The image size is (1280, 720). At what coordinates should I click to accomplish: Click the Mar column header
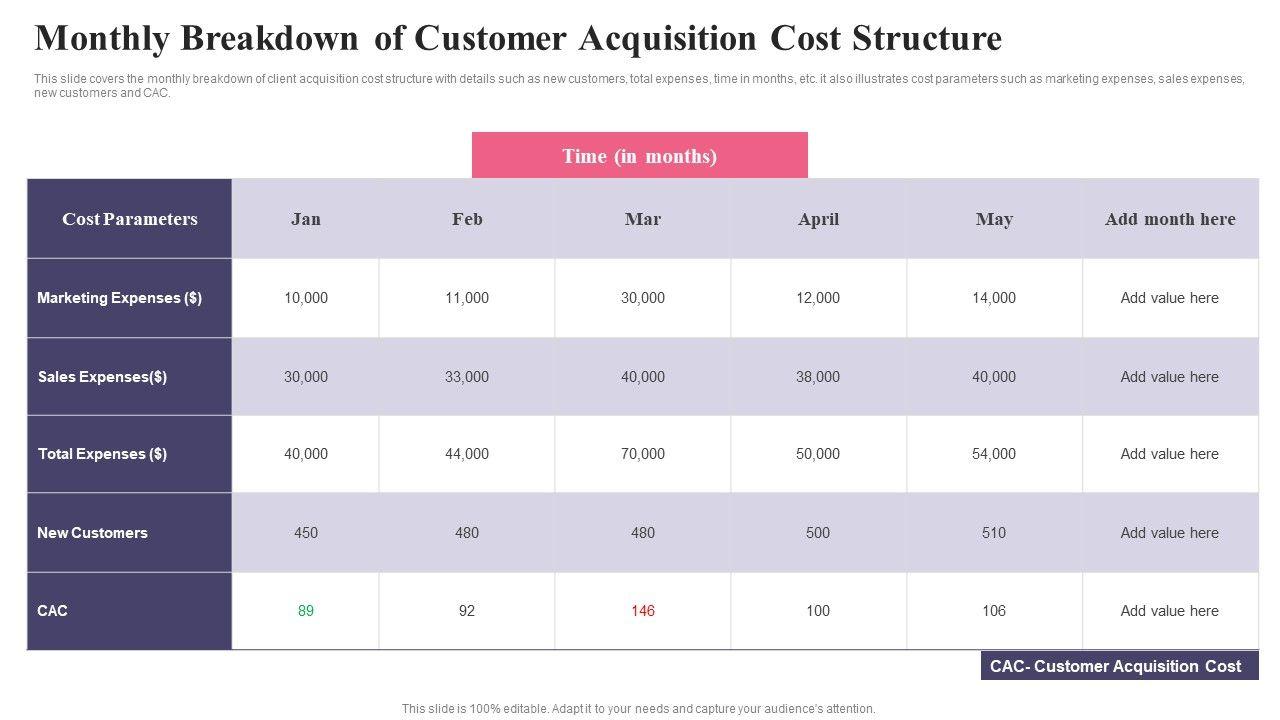pyautogui.click(x=643, y=219)
